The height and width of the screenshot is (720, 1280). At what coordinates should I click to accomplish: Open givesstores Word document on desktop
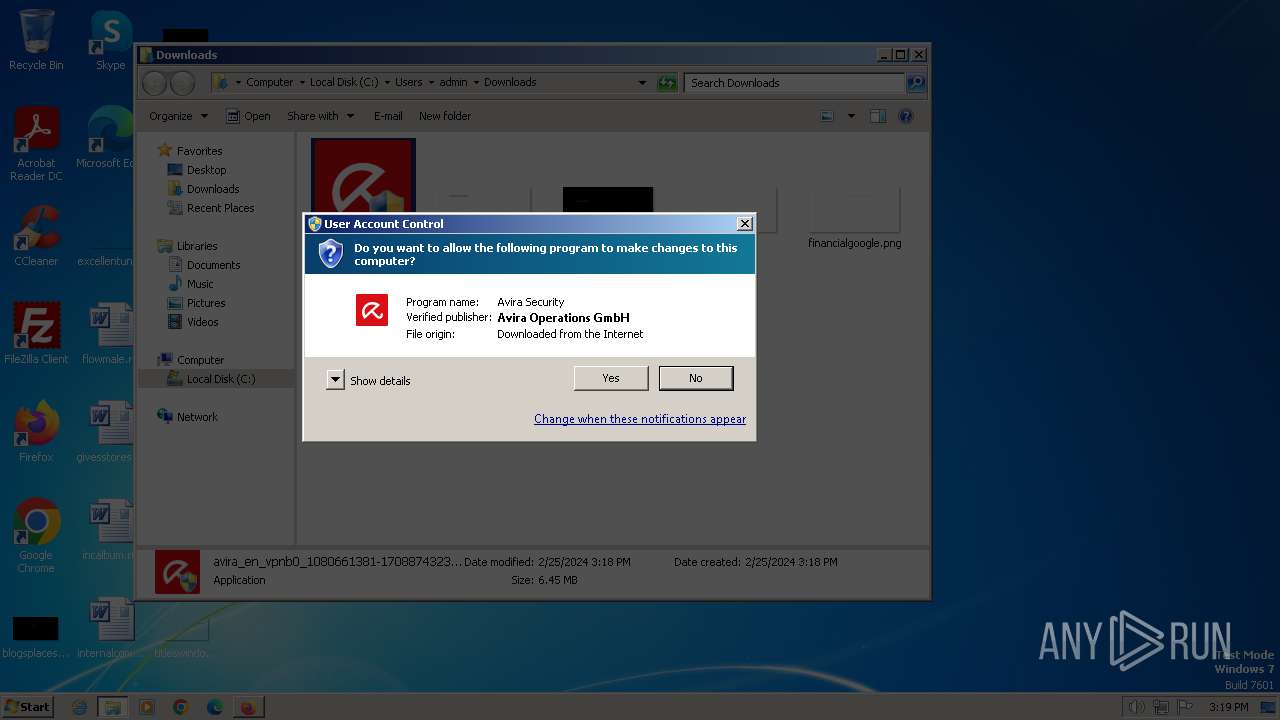(108, 431)
